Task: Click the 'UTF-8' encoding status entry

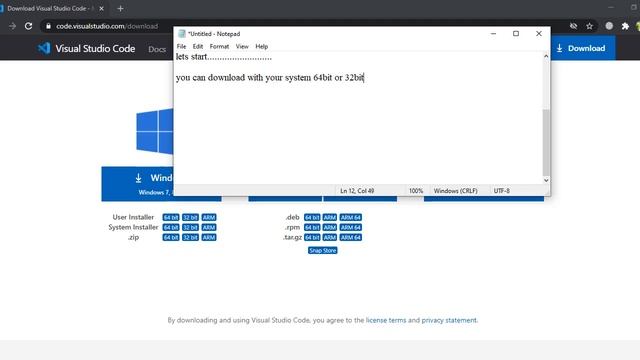Action: [x=502, y=191]
